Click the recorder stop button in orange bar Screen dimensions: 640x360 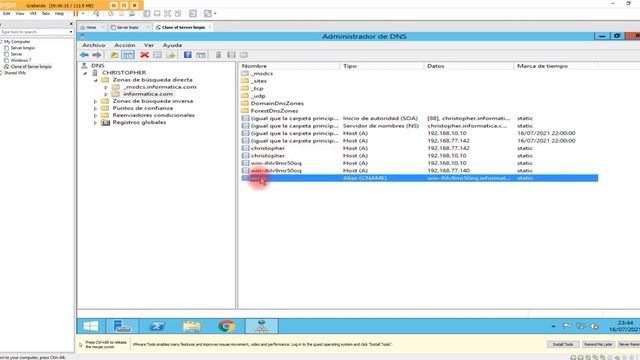click(x=134, y=5)
